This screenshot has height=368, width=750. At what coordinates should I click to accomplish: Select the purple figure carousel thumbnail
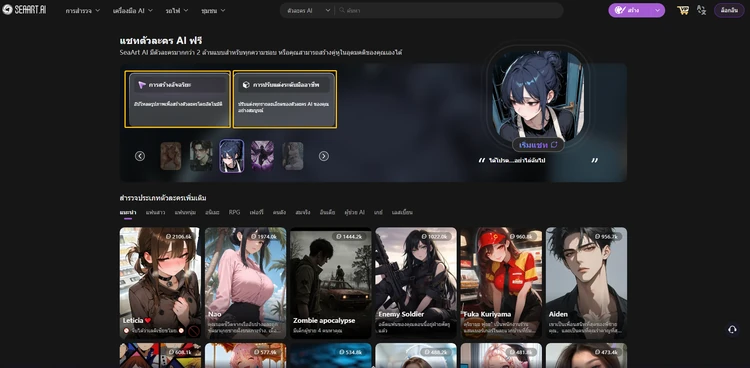click(263, 156)
